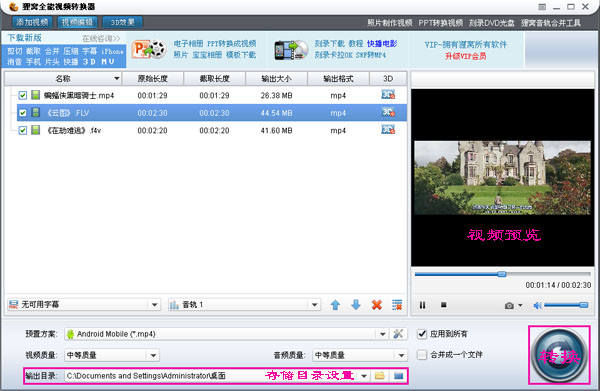Screen dimensions: 600x391
Task: Click the 3D icon for 《在劫难逃》.f4v
Action: tap(388, 130)
